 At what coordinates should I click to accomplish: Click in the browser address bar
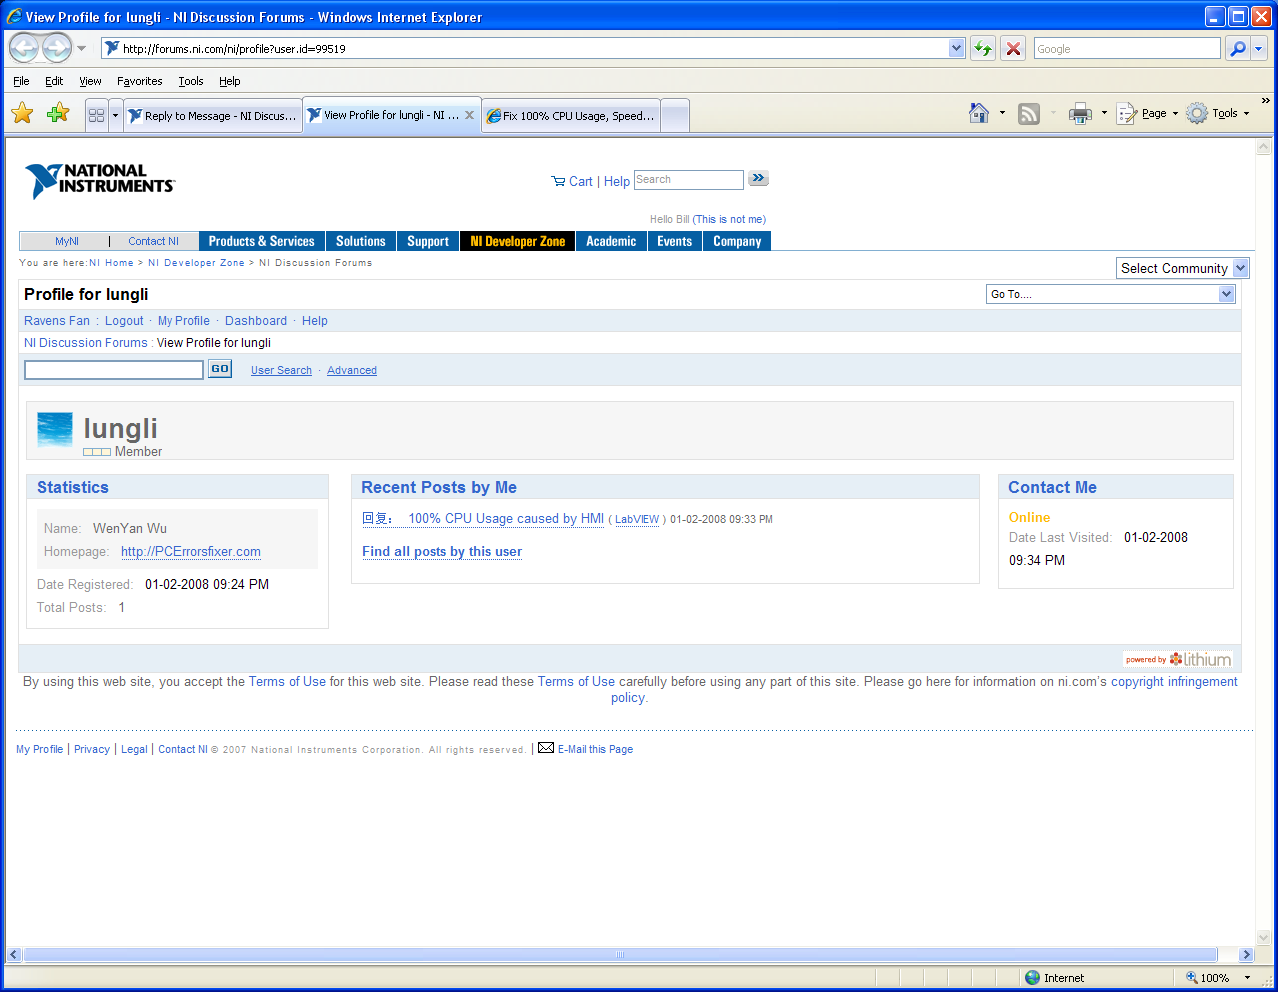click(535, 48)
